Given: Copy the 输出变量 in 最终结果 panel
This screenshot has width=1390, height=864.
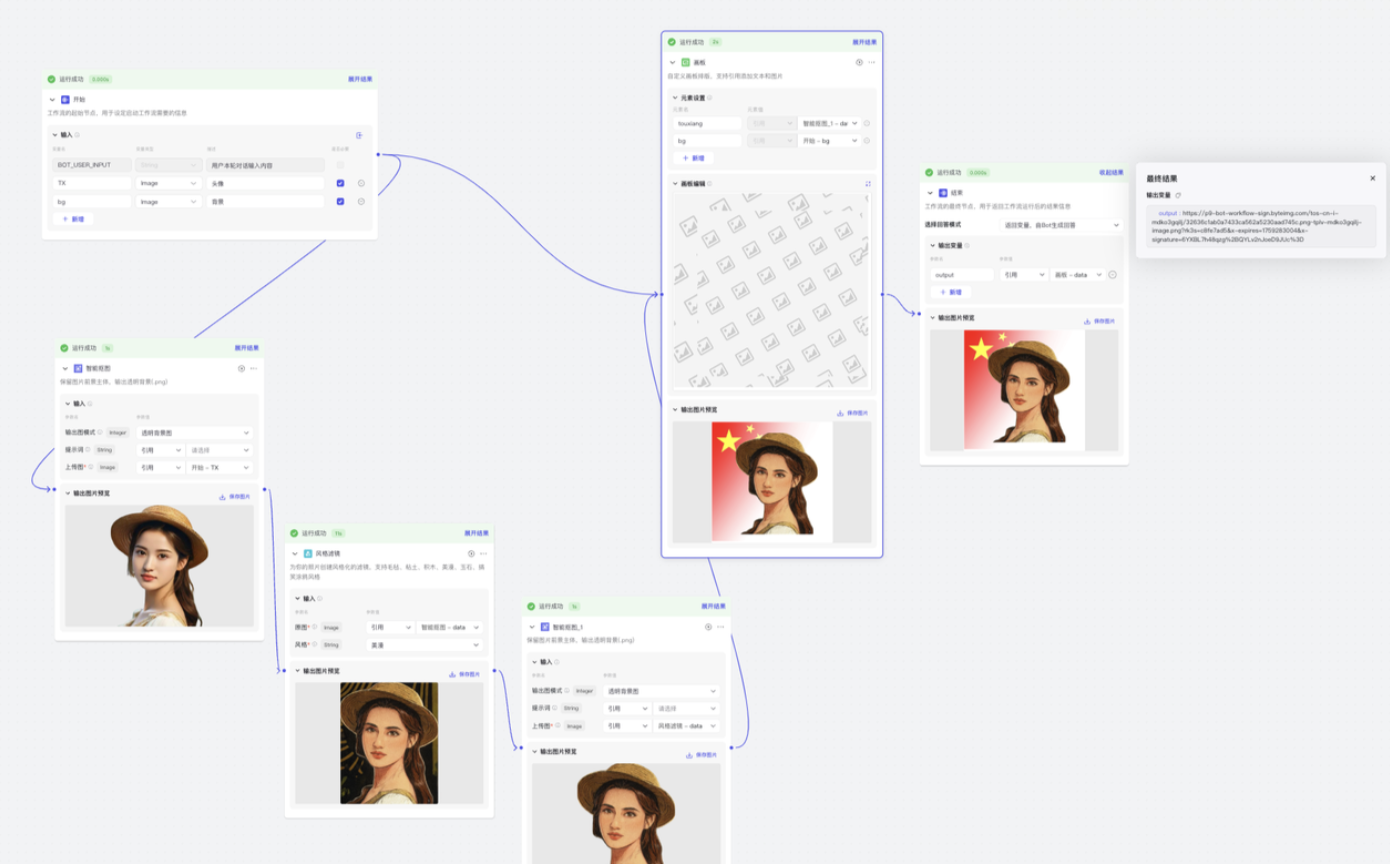Looking at the screenshot, I should tap(1178, 195).
